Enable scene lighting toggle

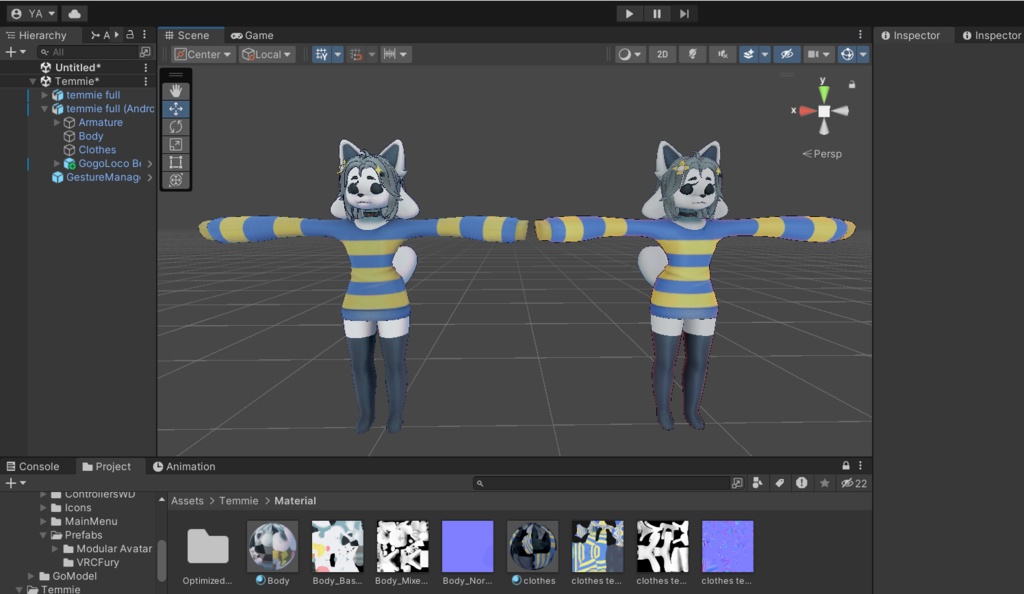(691, 54)
